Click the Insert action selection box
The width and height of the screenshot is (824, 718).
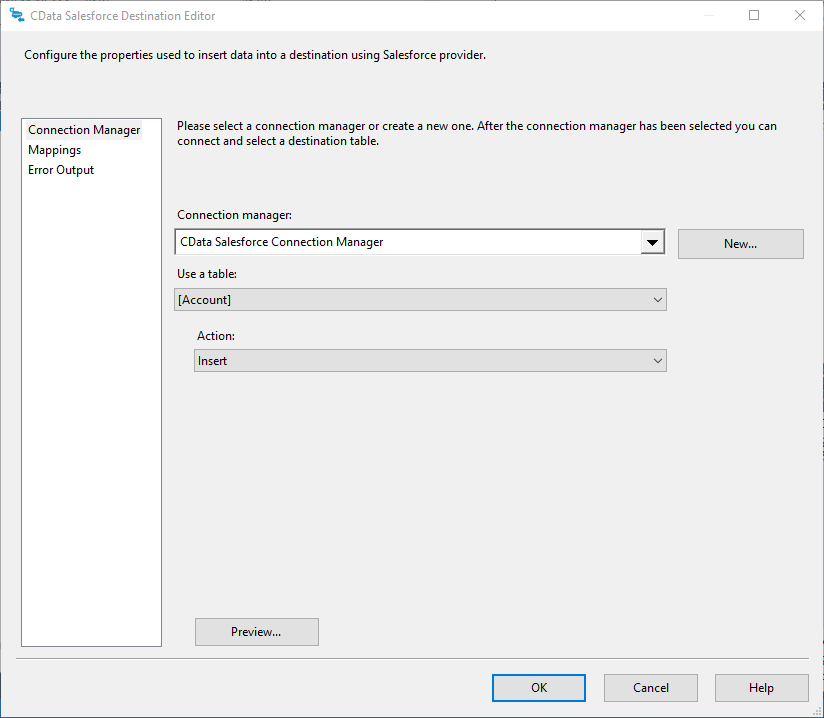420,361
